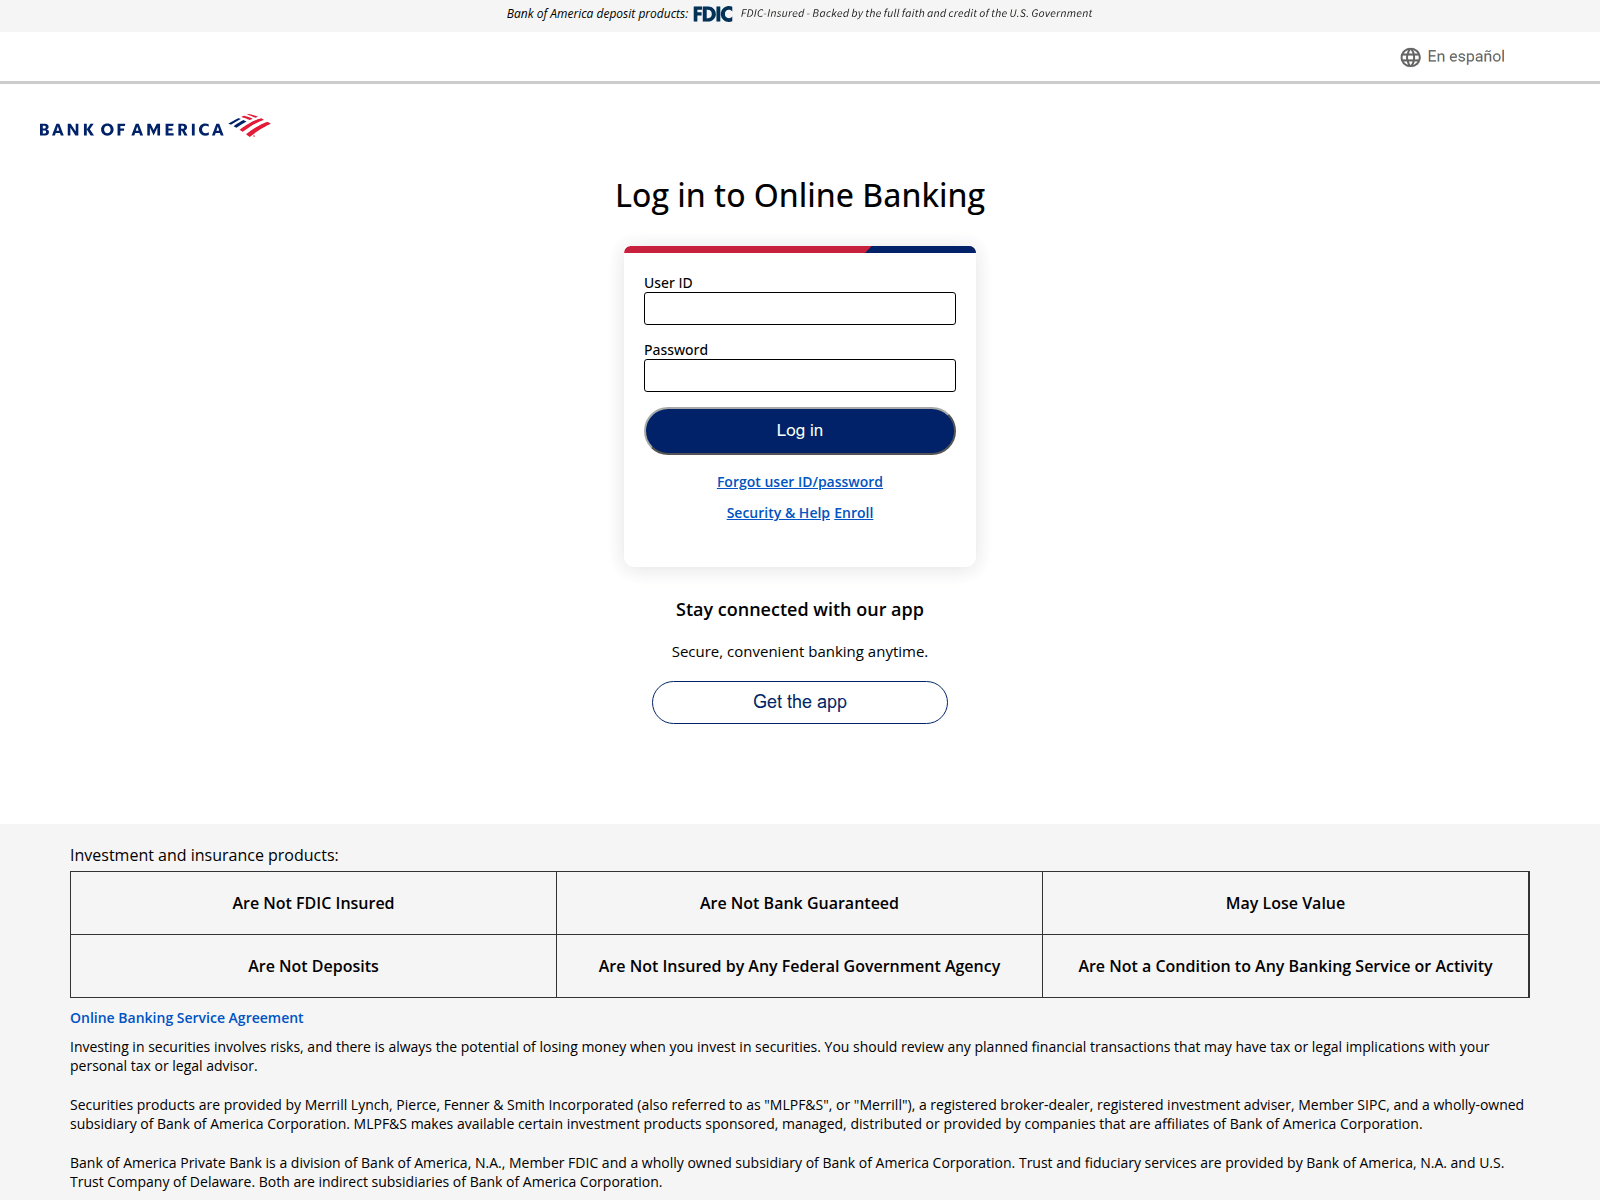
Task: Click the FDIC logo in top banner
Action: (x=713, y=14)
